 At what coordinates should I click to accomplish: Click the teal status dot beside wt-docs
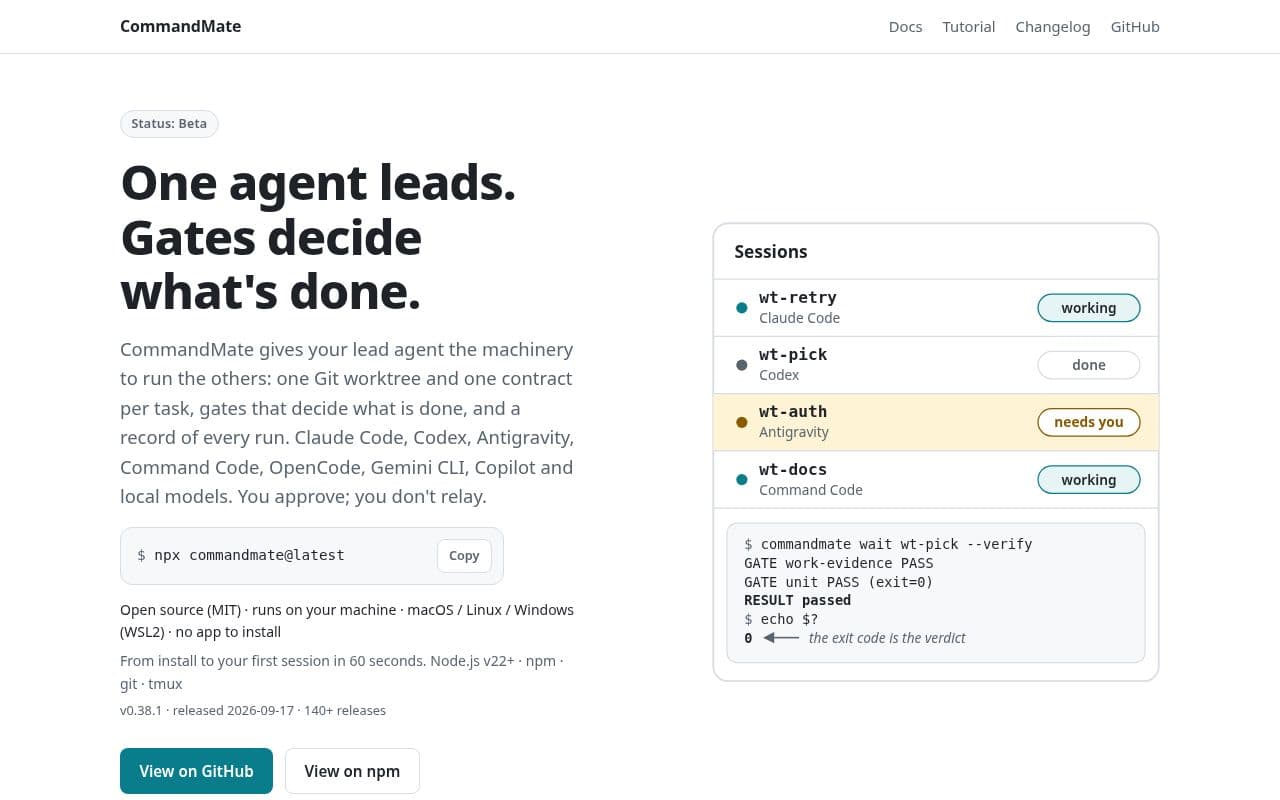pos(742,480)
